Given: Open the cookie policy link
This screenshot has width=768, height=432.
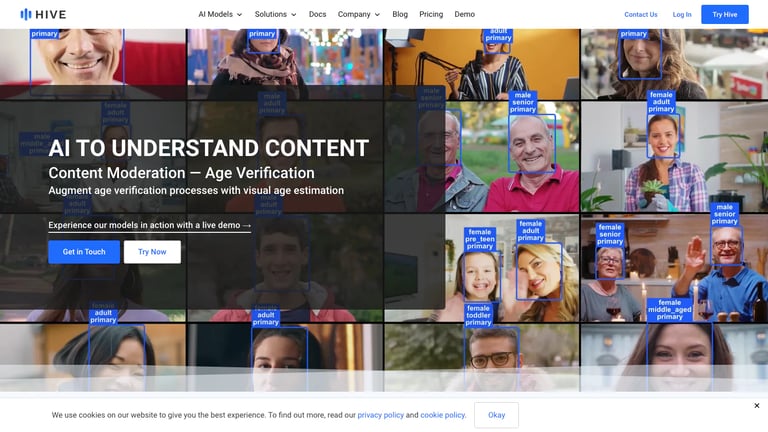Looking at the screenshot, I should coord(442,415).
